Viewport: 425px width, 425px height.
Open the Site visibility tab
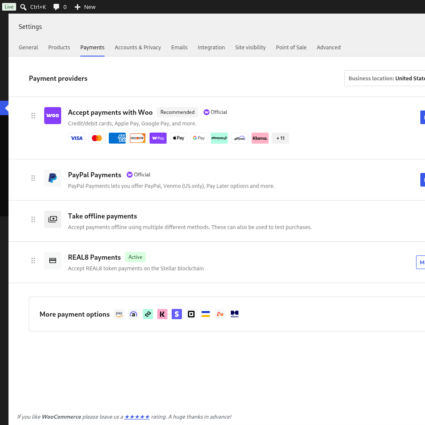250,47
